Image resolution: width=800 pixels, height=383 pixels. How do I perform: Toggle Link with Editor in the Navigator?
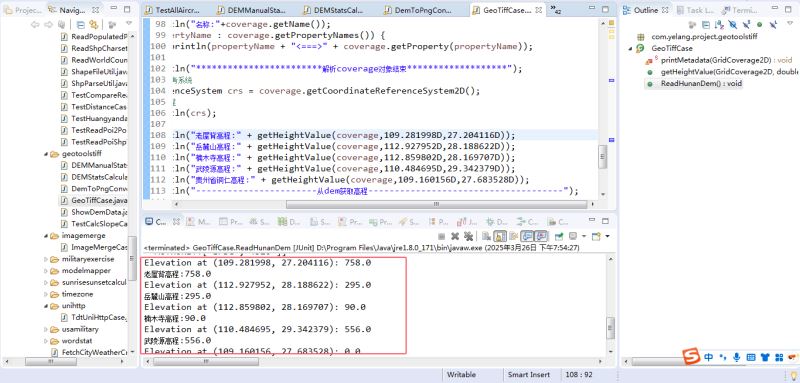(93, 24)
